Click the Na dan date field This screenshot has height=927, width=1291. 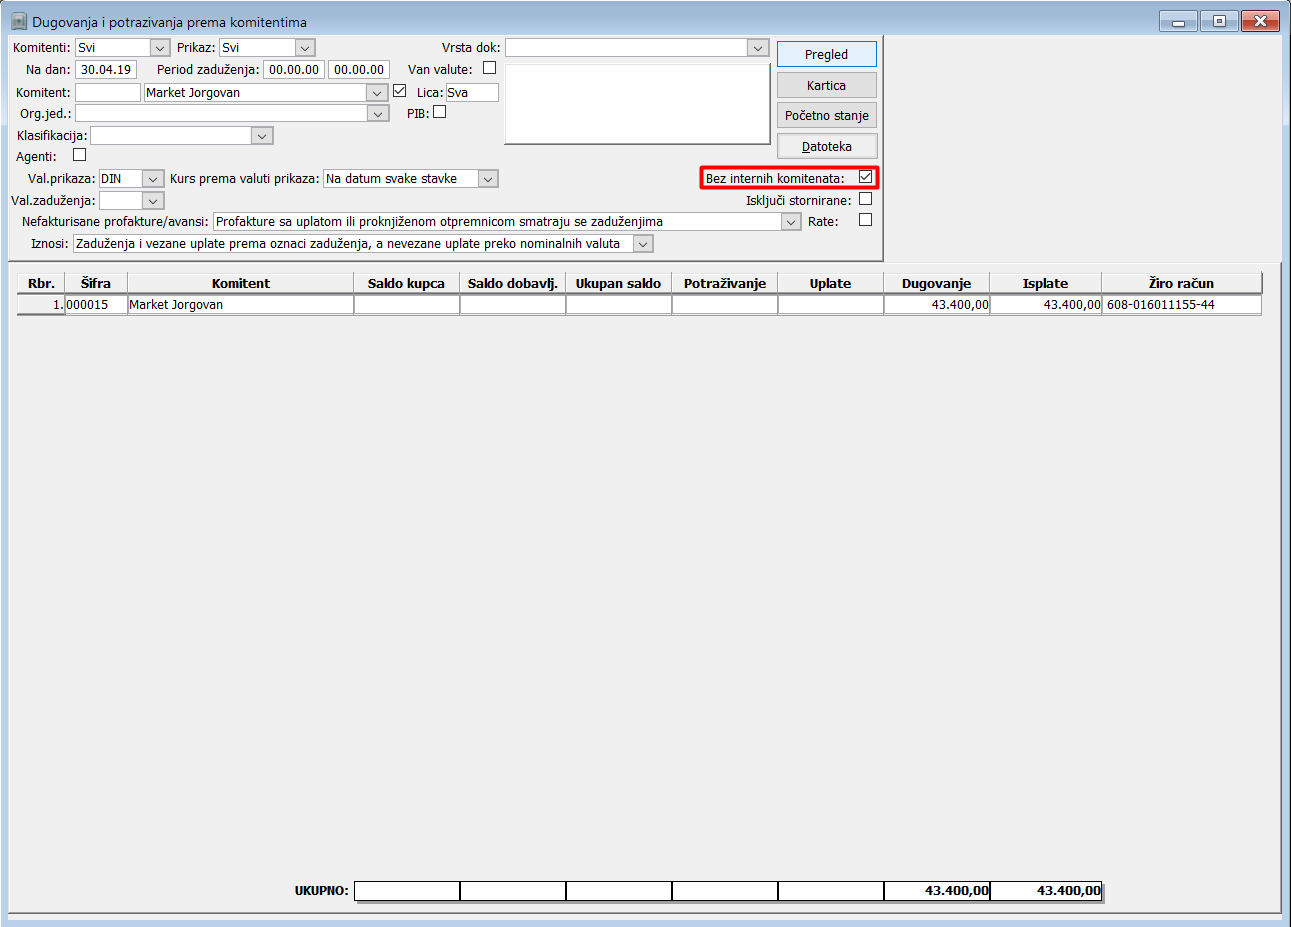[x=106, y=69]
